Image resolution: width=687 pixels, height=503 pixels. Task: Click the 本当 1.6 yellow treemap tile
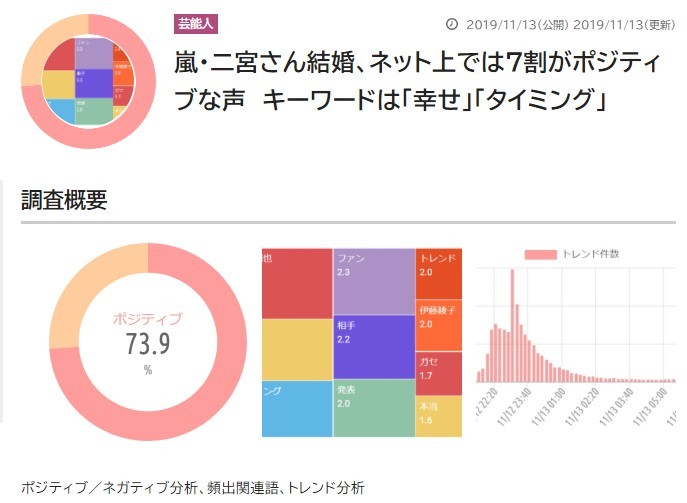438,416
